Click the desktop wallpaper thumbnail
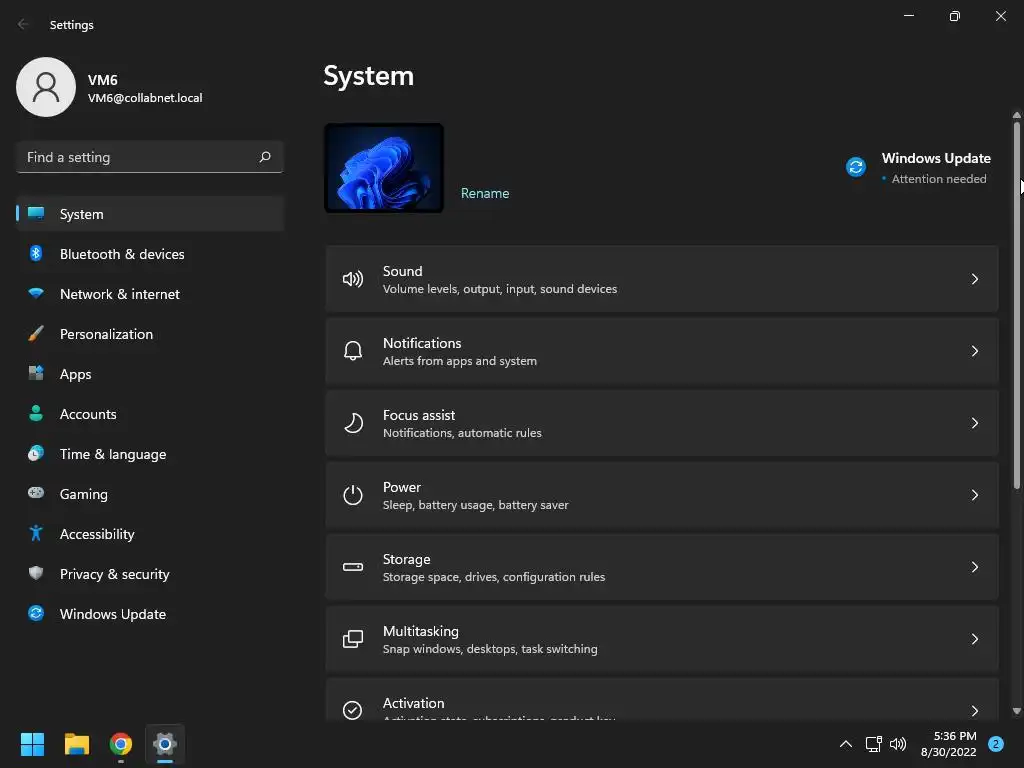The height and width of the screenshot is (768, 1024). (x=384, y=168)
